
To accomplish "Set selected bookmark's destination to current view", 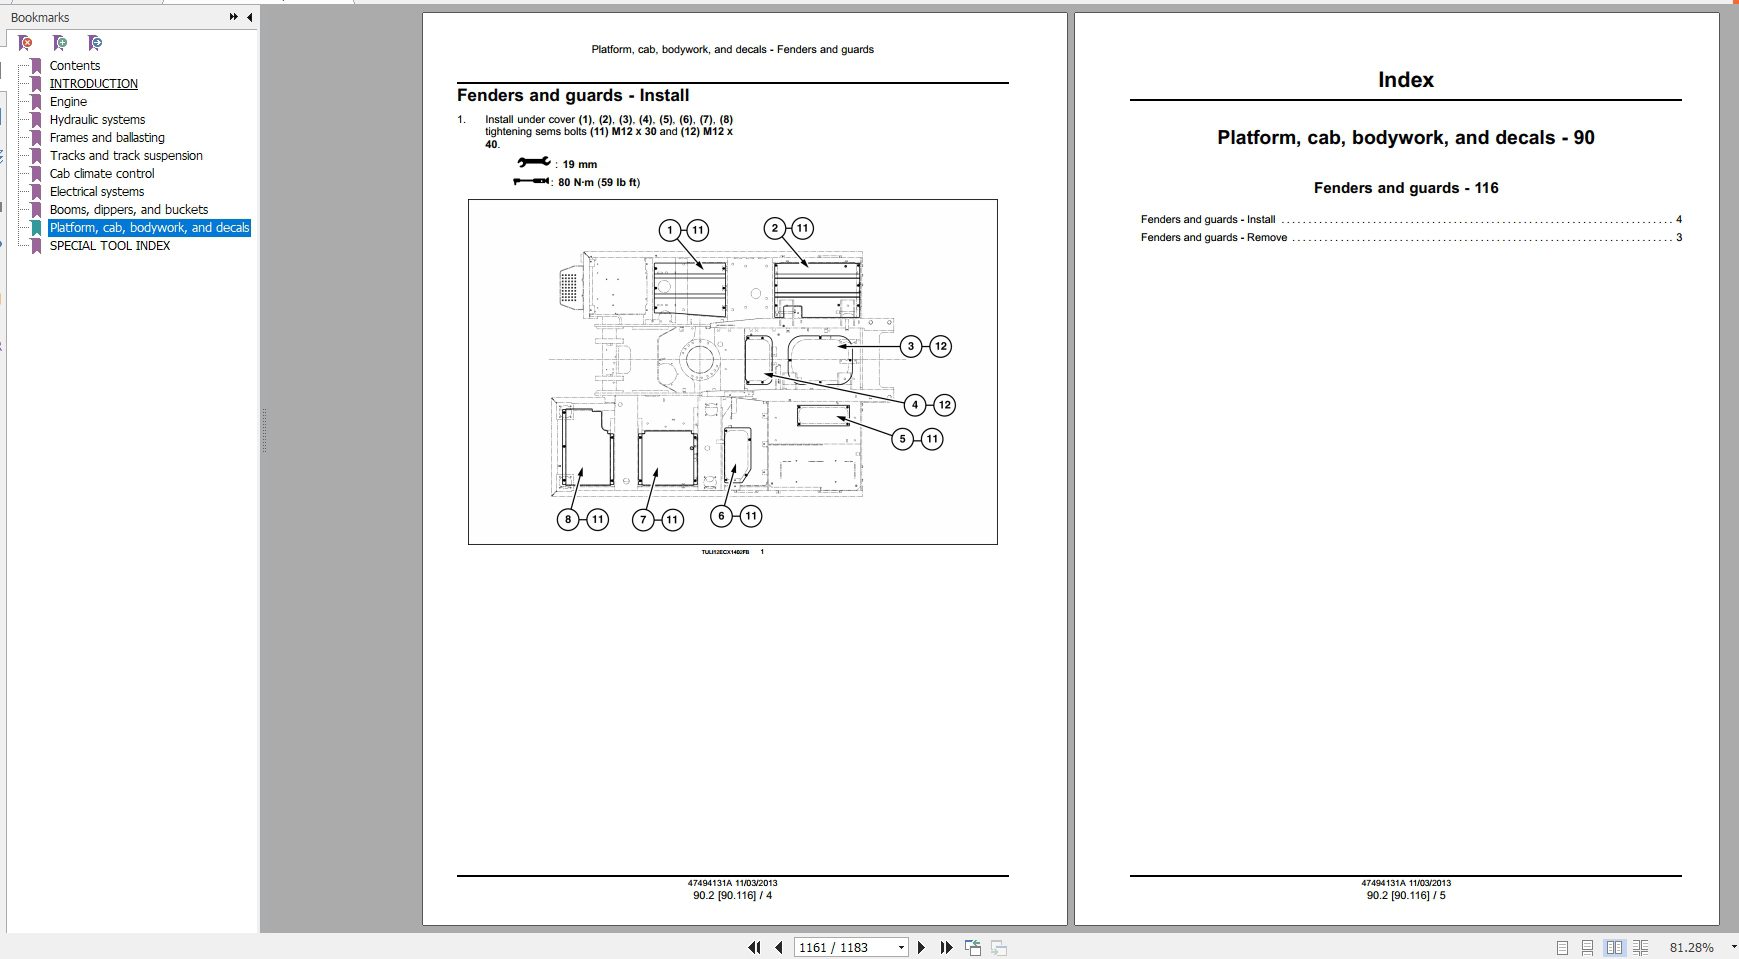I will (94, 43).
